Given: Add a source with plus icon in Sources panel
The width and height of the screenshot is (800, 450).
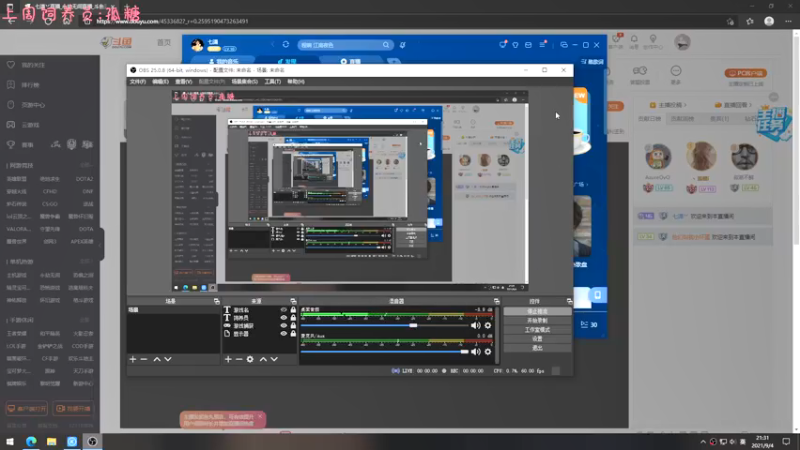Looking at the screenshot, I should click(228, 359).
